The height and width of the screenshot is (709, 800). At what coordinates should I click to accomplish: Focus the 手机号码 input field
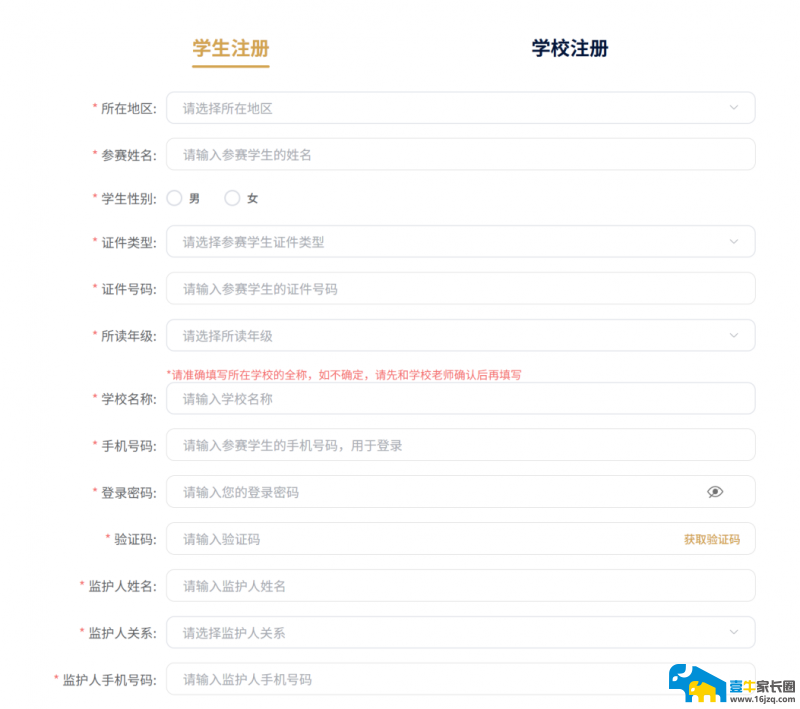(461, 445)
